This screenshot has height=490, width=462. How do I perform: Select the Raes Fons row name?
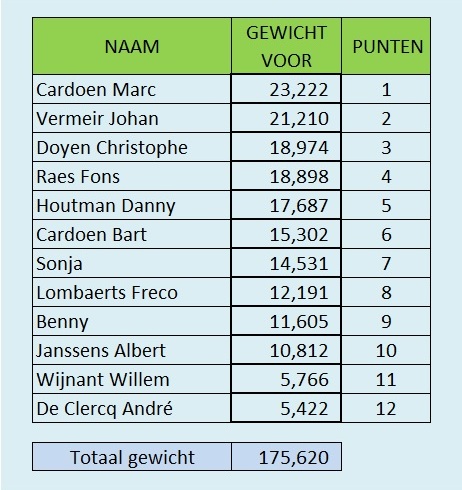[x=132, y=176]
